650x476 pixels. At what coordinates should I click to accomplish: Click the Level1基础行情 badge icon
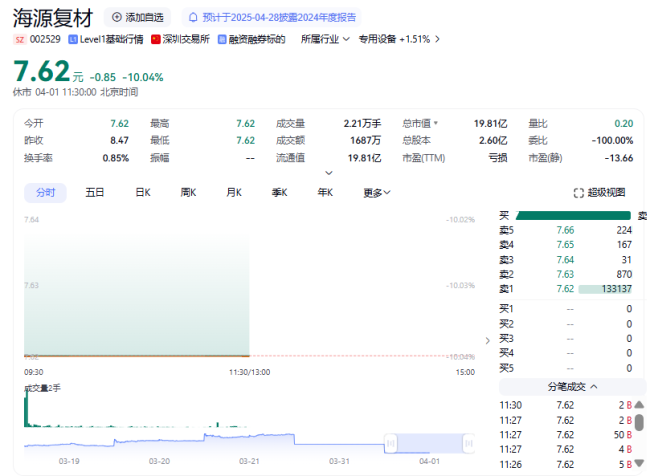[x=73, y=39]
